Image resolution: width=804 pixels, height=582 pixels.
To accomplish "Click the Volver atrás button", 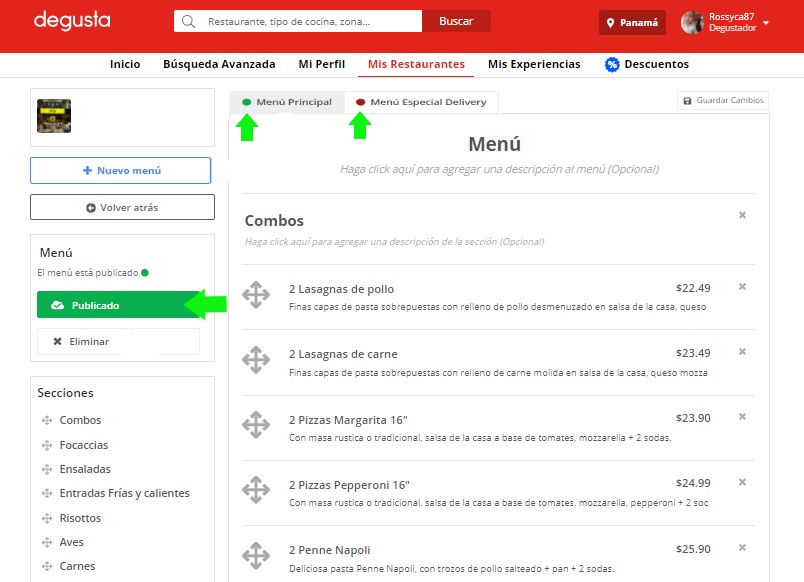I will tap(122, 207).
